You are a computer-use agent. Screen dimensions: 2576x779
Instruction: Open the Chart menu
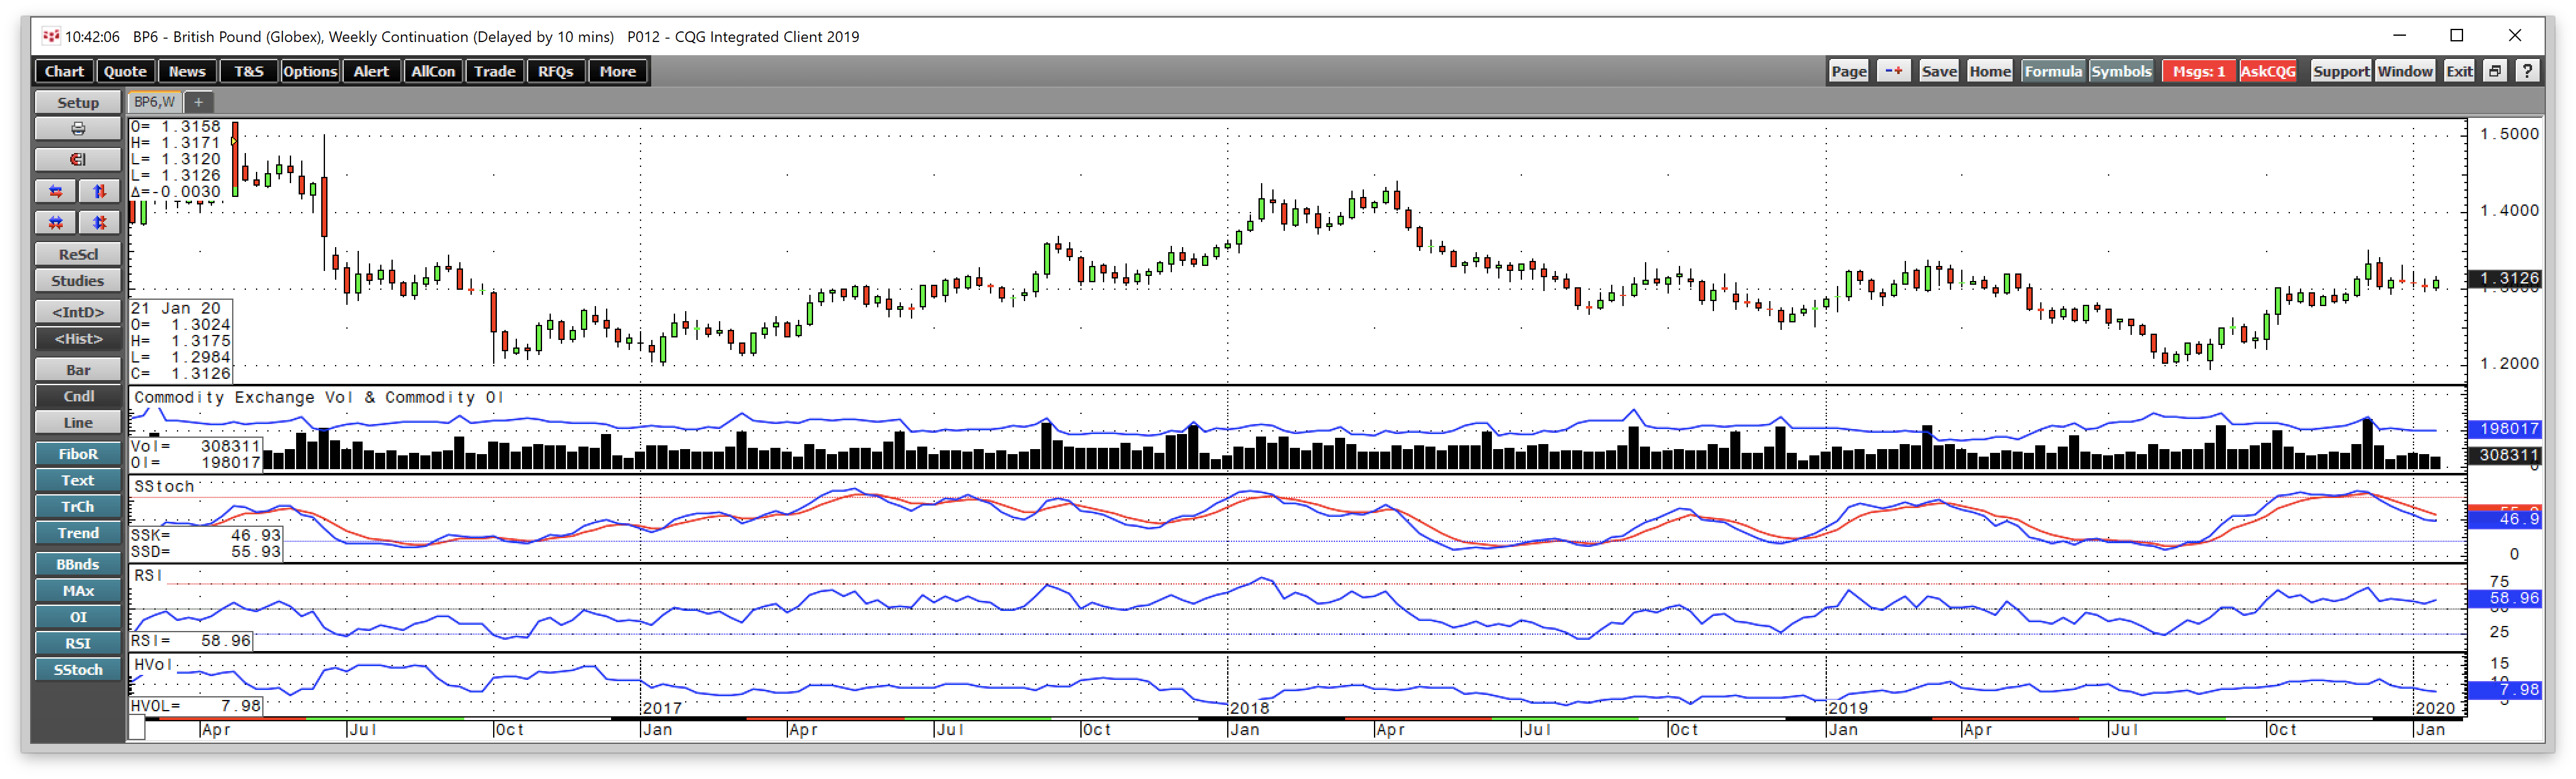(x=64, y=71)
